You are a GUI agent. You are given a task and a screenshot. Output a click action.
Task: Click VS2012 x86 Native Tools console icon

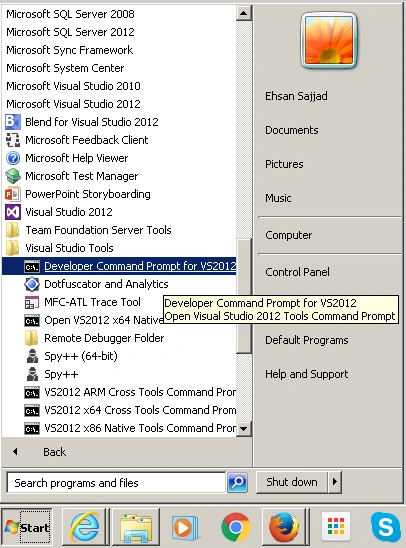pos(31,428)
